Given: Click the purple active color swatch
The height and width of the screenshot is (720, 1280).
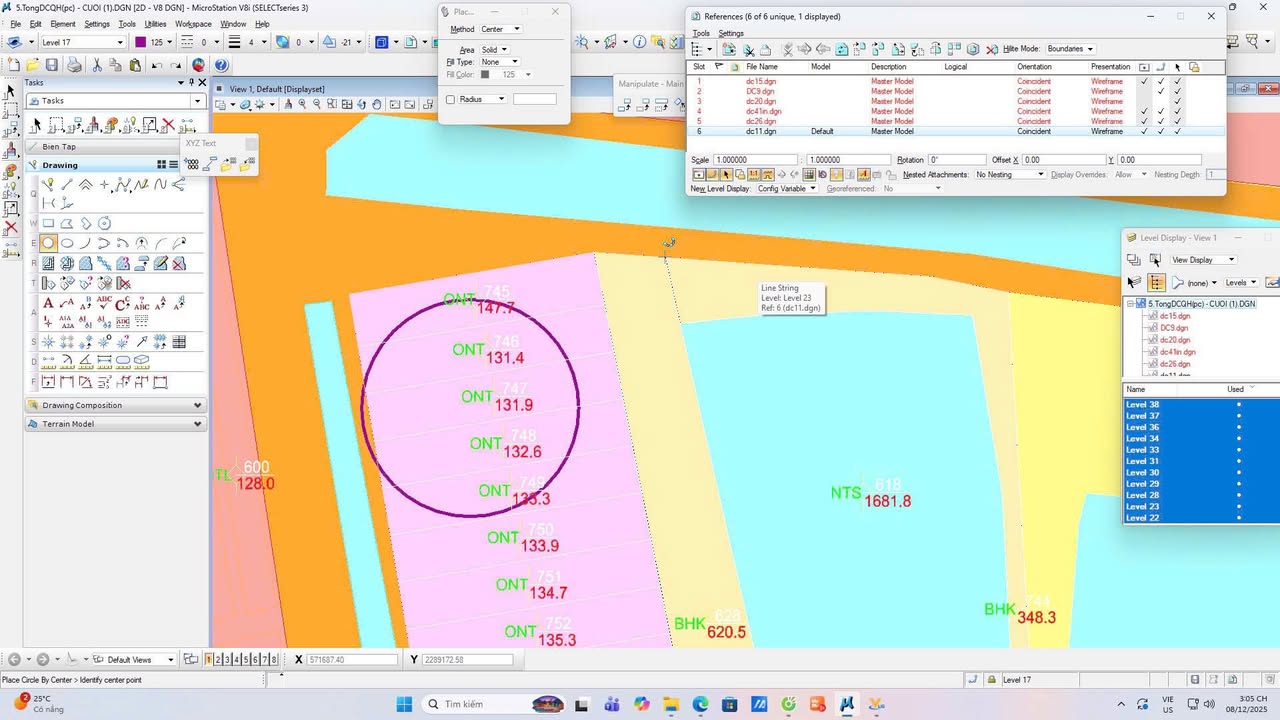Looking at the screenshot, I should [141, 42].
